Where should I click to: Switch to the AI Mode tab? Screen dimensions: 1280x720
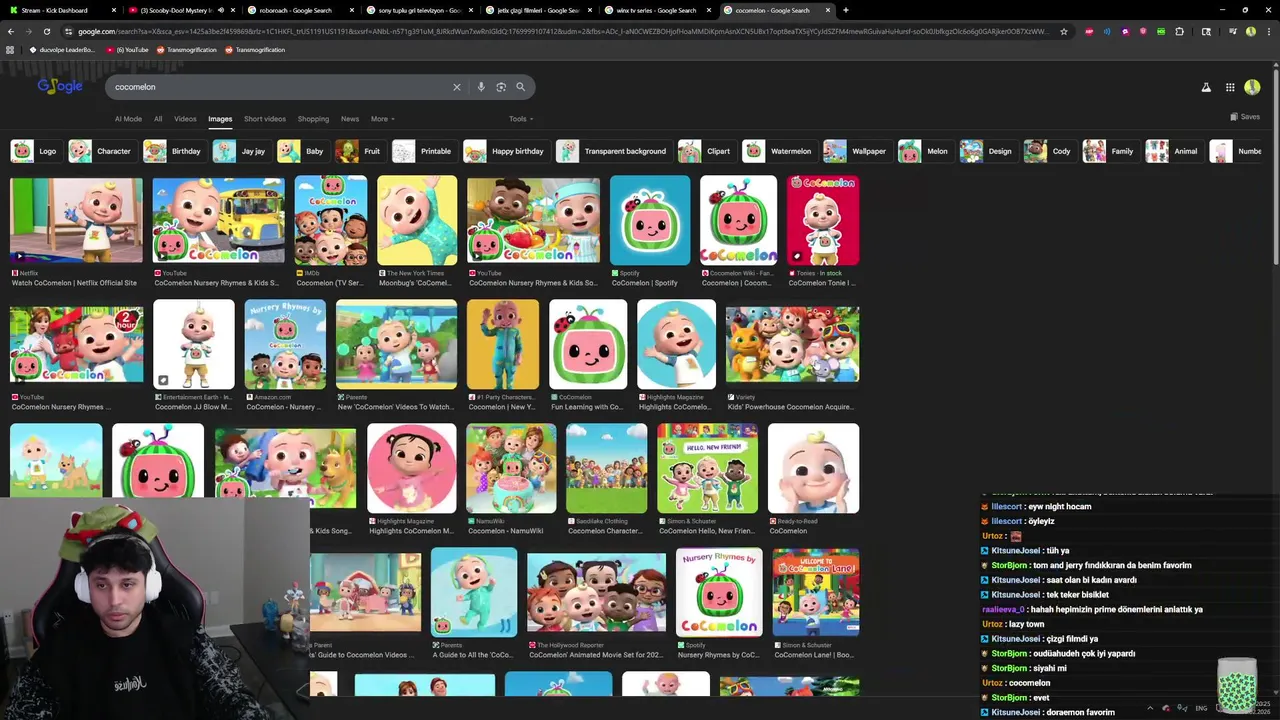(x=128, y=119)
